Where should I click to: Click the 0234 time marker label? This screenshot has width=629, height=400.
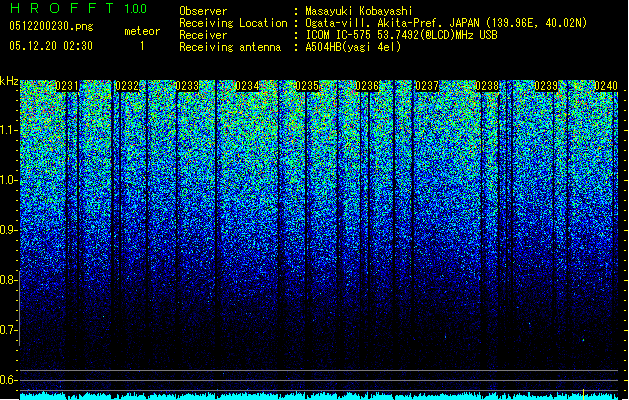tap(247, 86)
